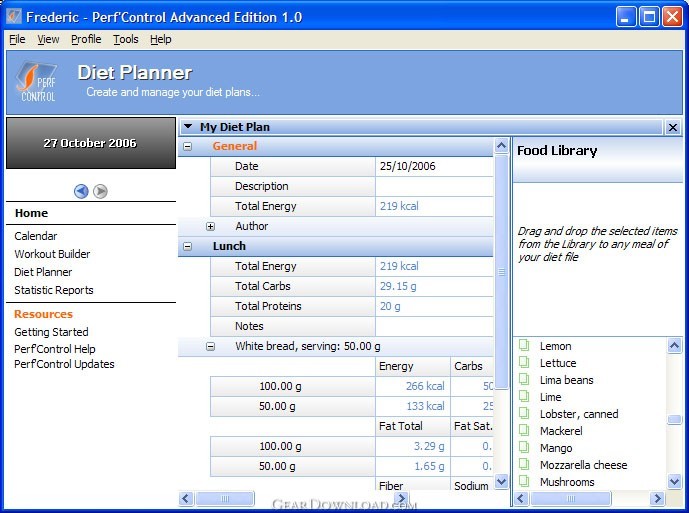Click the Energy column header
The image size is (689, 513).
click(x=413, y=366)
